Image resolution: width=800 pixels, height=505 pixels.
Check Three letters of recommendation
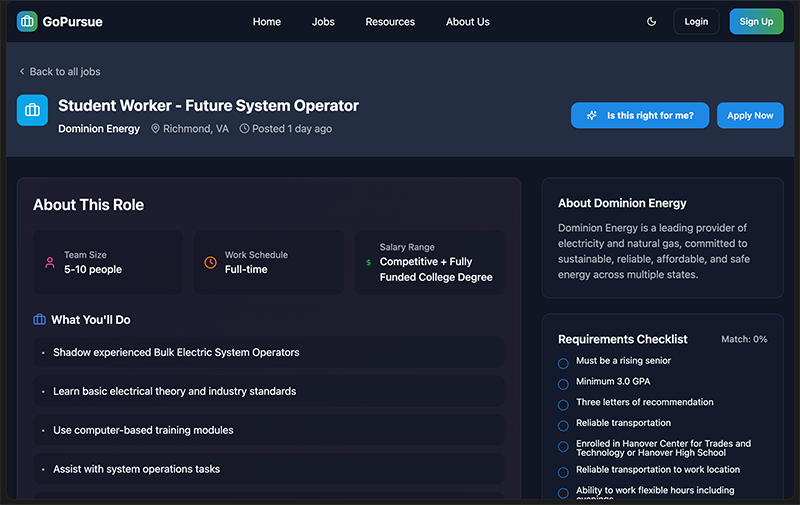point(563,405)
